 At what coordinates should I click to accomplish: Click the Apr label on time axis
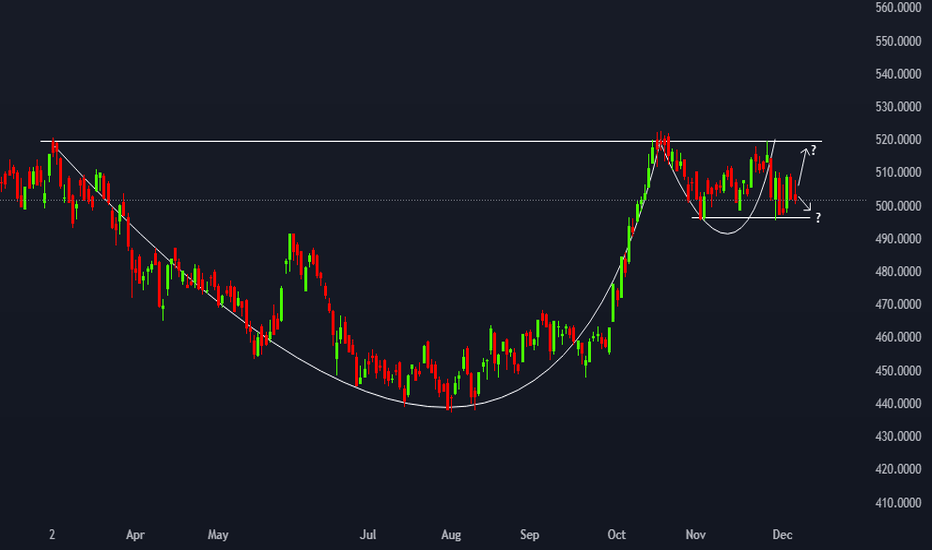tap(135, 535)
